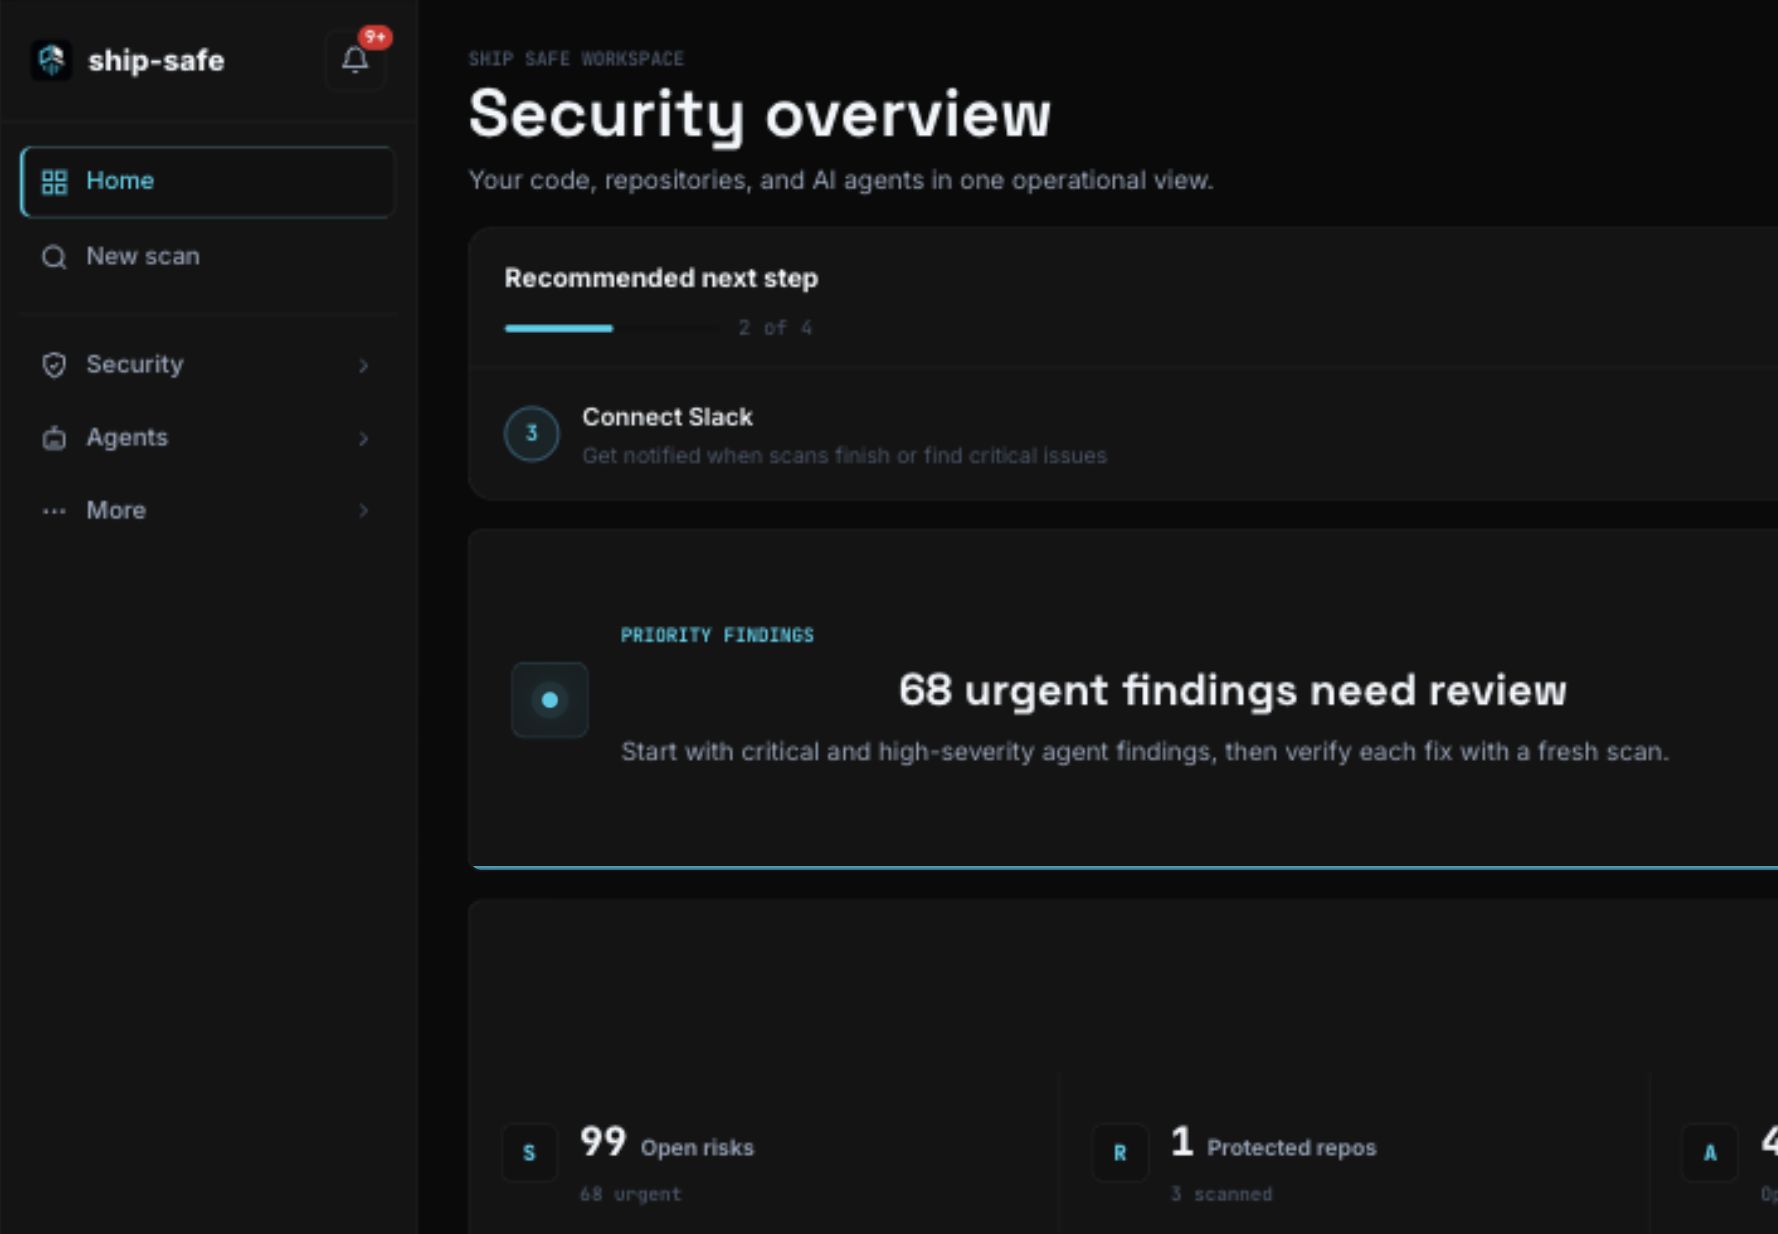The width and height of the screenshot is (1778, 1234).
Task: Expand the More submenu chevron
Action: [364, 511]
